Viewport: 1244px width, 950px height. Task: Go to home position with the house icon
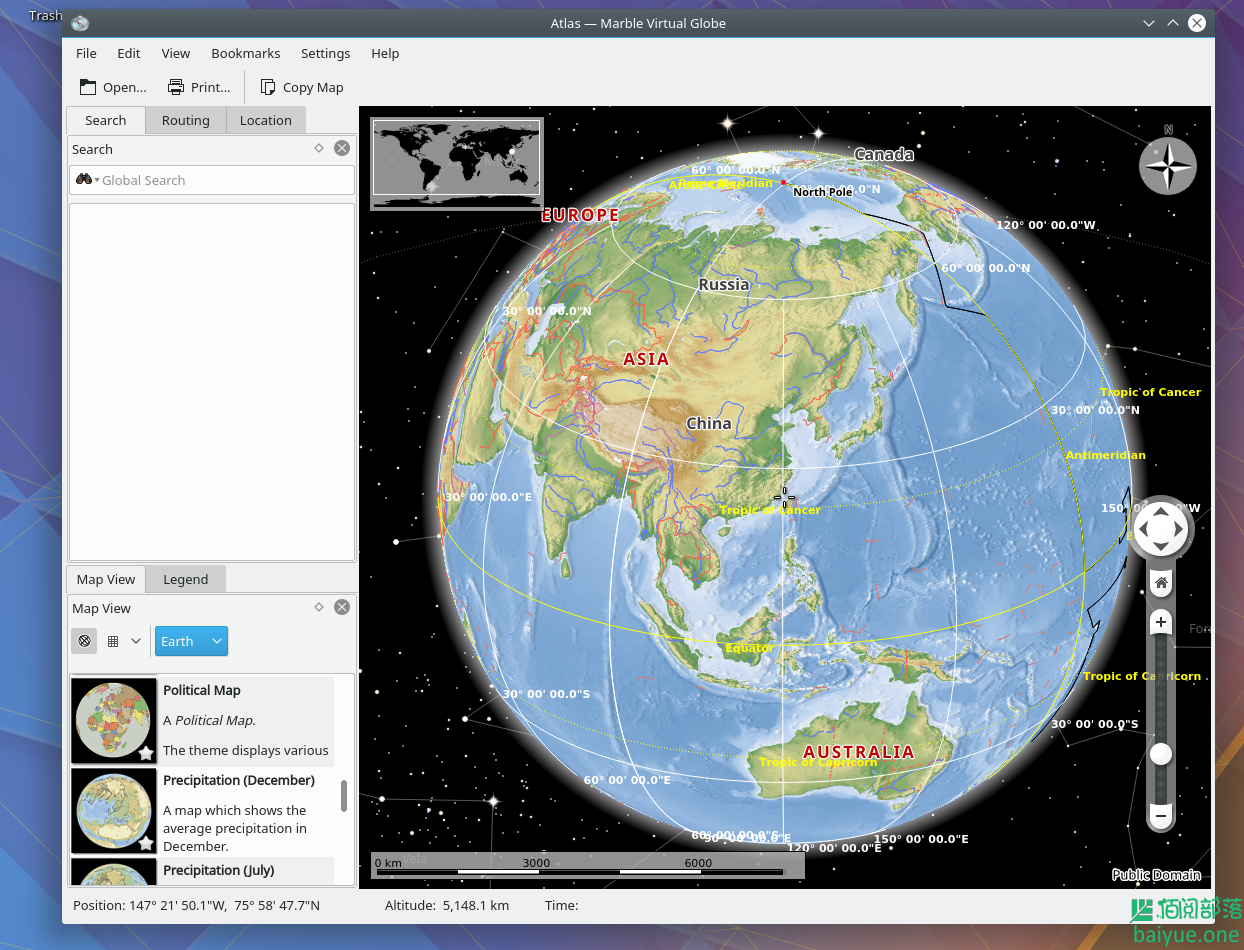pos(1161,582)
